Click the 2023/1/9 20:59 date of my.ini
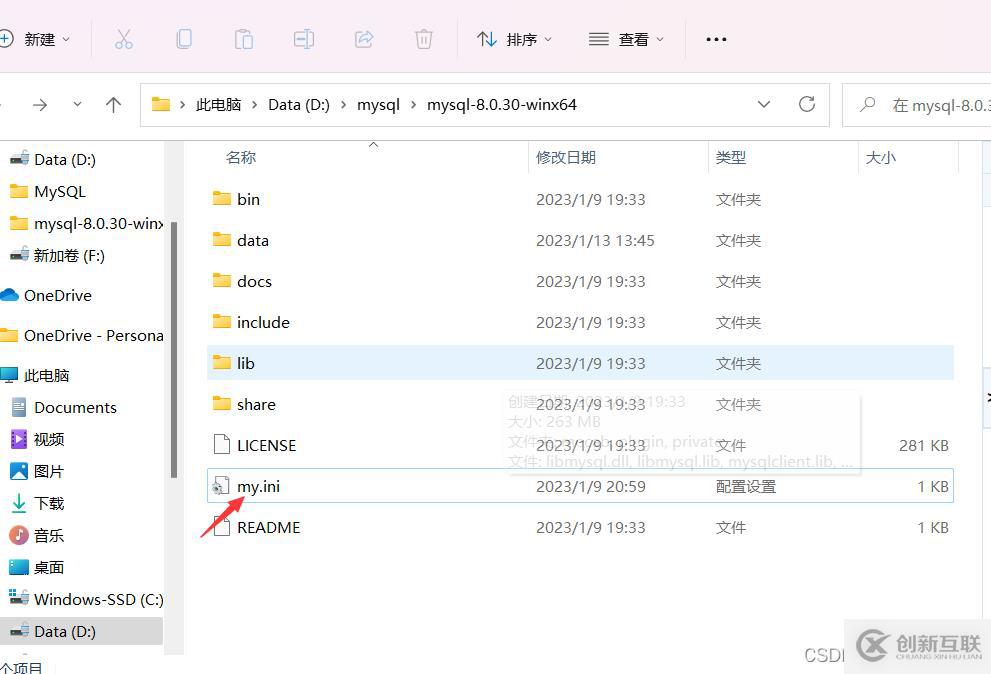This screenshot has height=674, width=991. pyautogui.click(x=590, y=486)
